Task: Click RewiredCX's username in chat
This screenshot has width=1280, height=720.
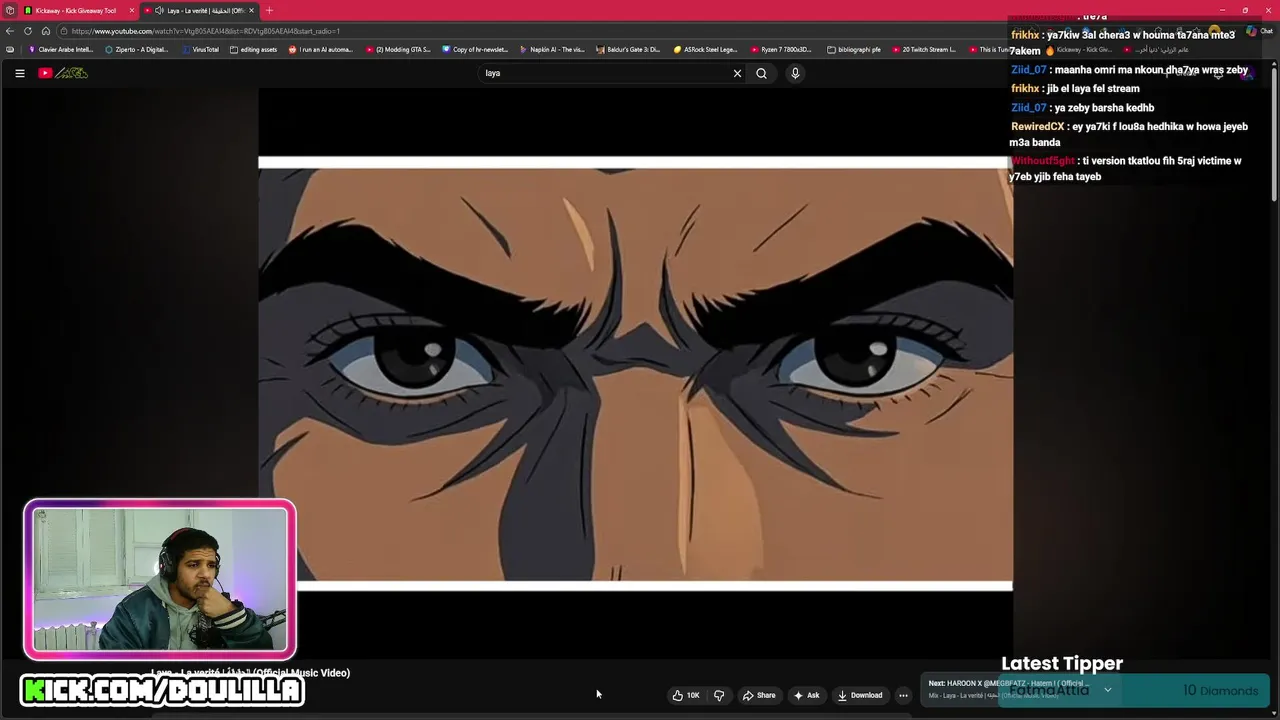Action: [1037, 127]
